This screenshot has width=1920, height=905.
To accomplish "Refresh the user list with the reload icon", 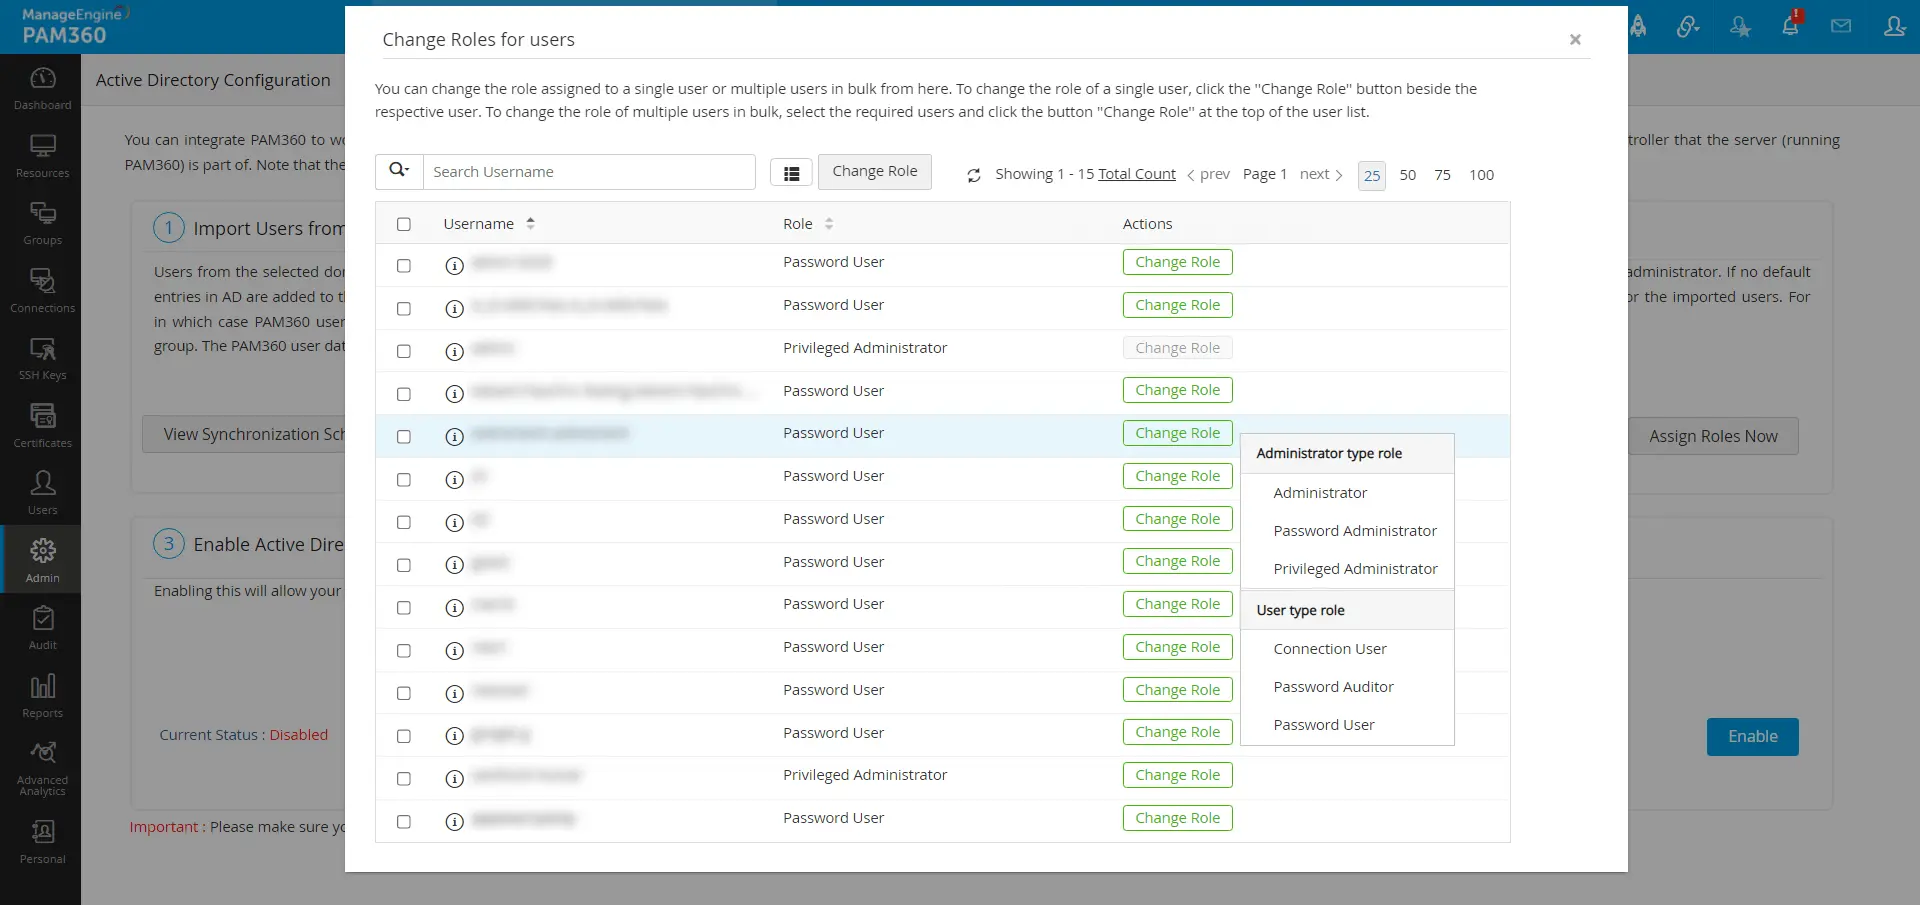I will (x=974, y=175).
